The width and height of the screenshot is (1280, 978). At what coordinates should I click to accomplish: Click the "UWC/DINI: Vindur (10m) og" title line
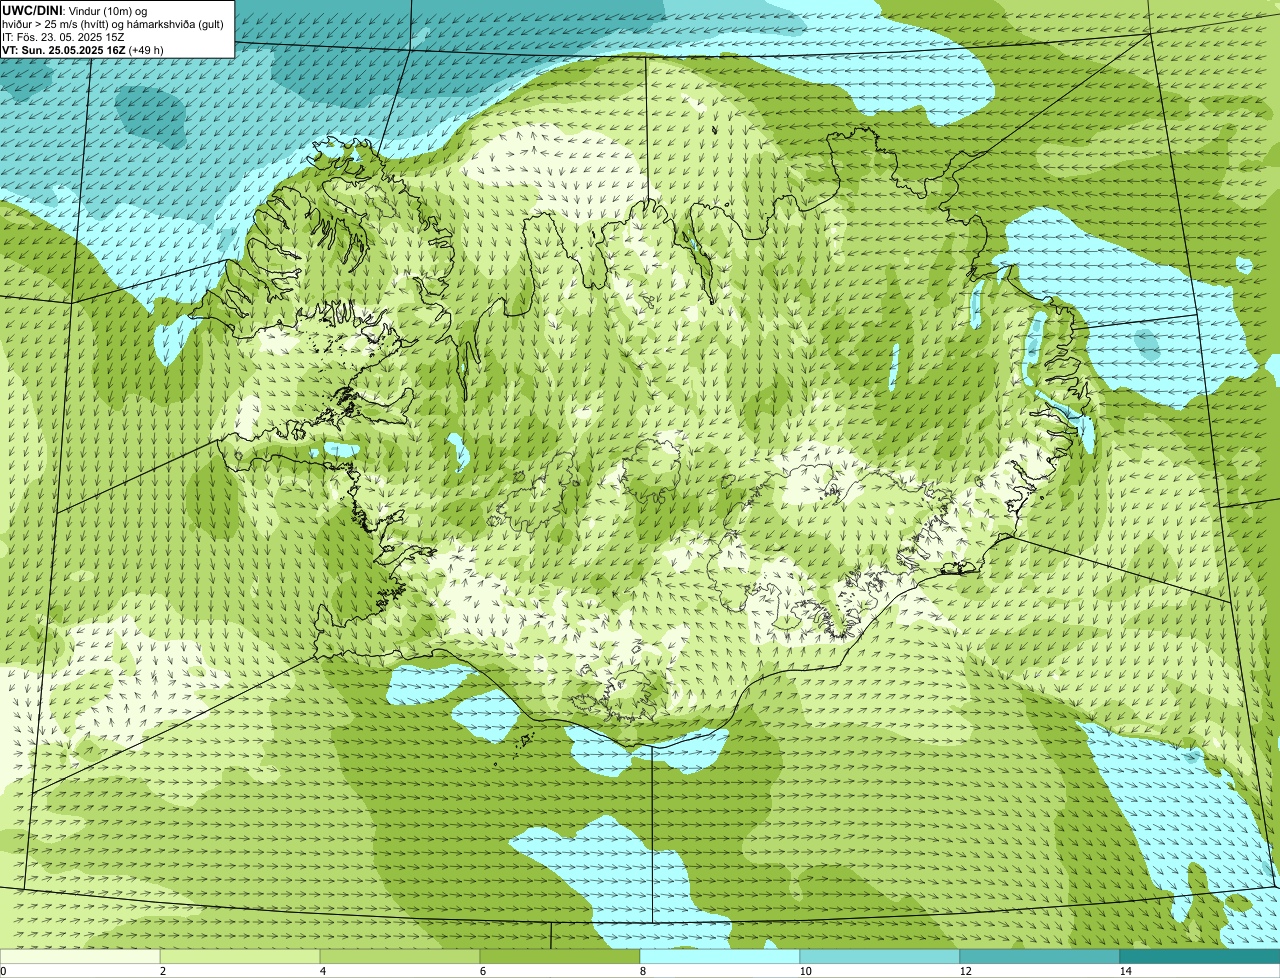pyautogui.click(x=75, y=10)
